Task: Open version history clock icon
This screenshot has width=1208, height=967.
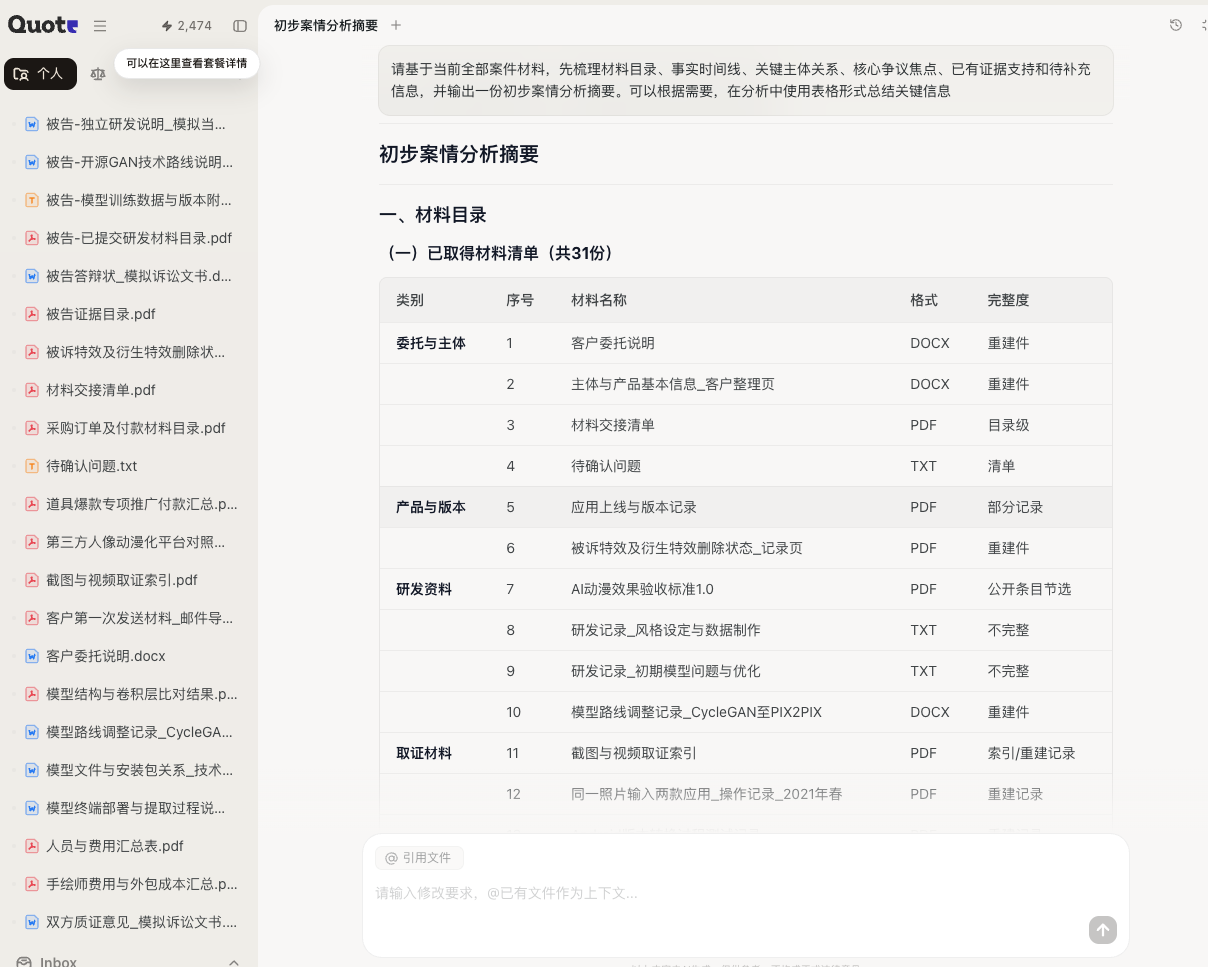Action: coord(1176,25)
